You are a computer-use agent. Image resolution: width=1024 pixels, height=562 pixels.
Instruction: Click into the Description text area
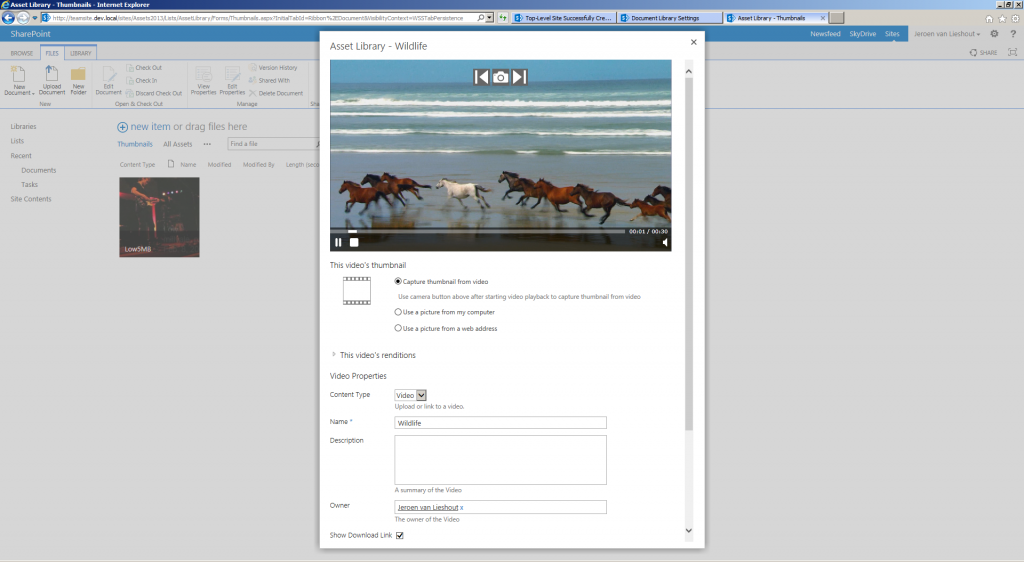[x=500, y=460]
